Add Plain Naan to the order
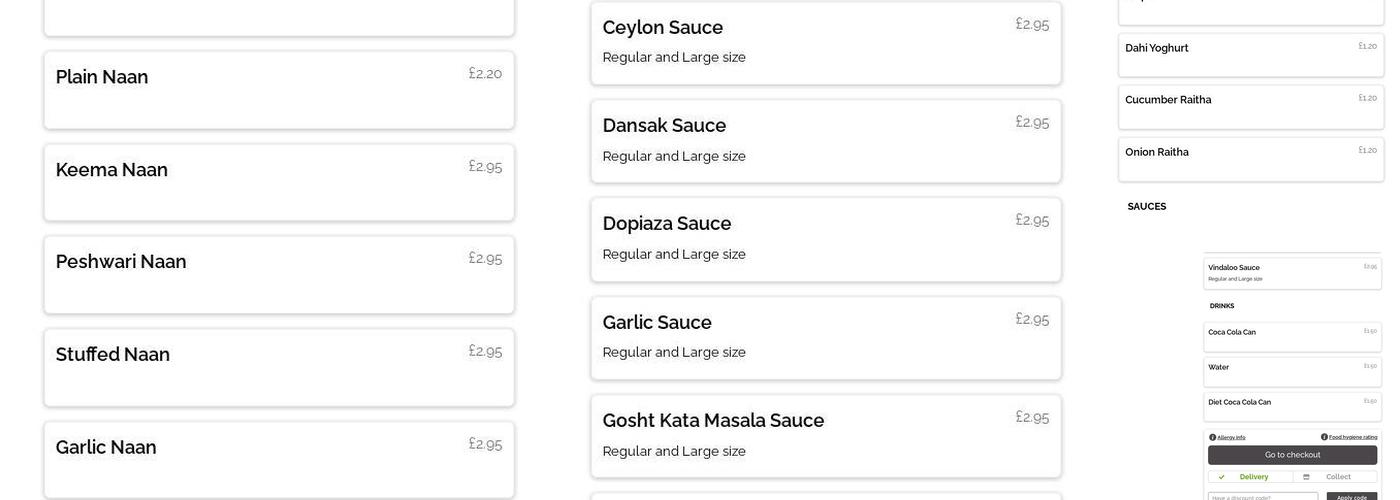 click(279, 90)
